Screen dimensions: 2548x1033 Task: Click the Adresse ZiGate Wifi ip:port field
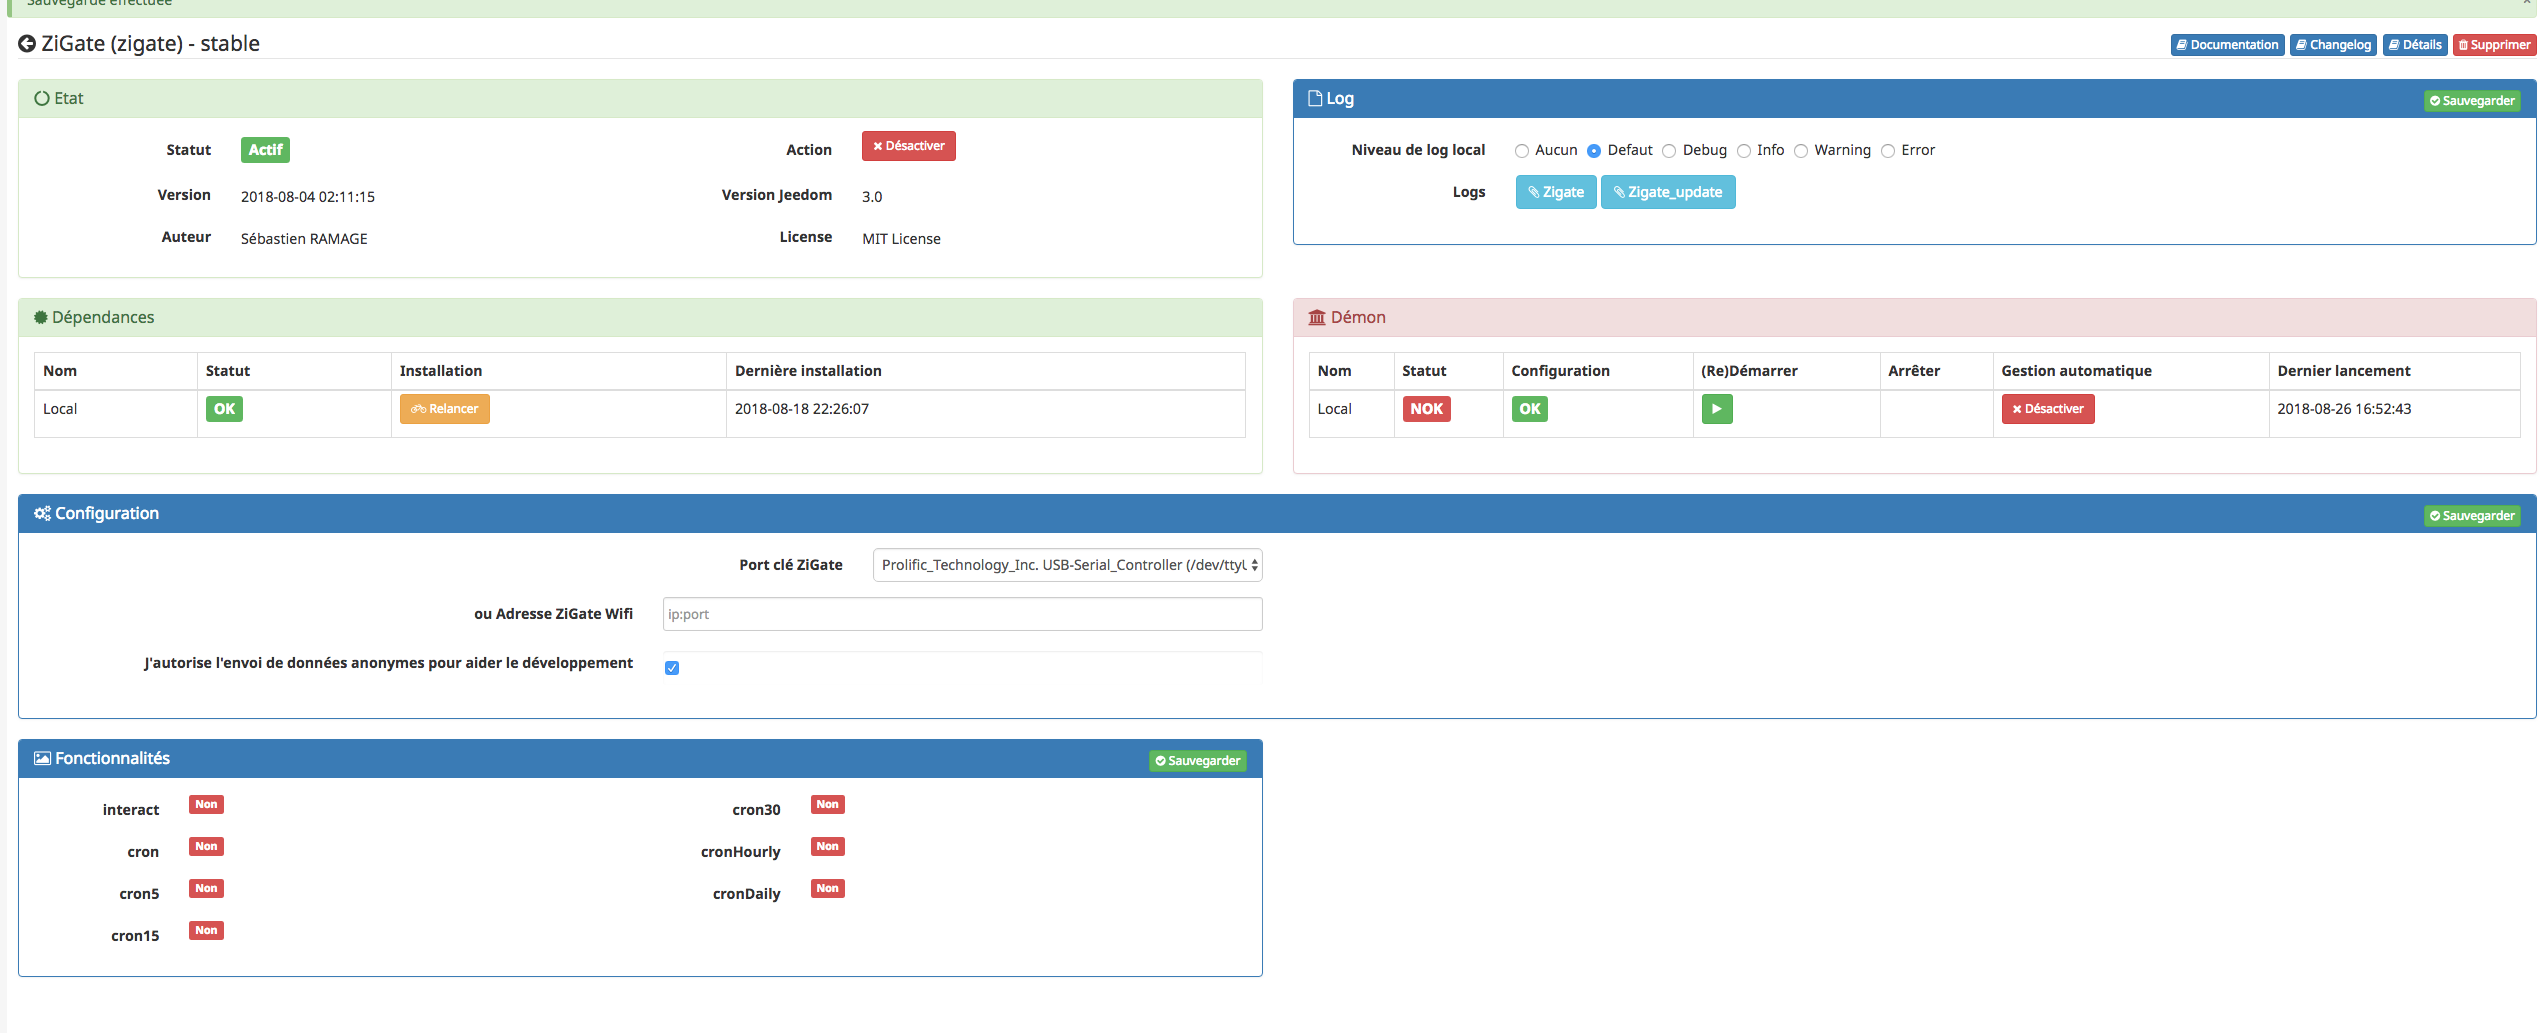(962, 614)
